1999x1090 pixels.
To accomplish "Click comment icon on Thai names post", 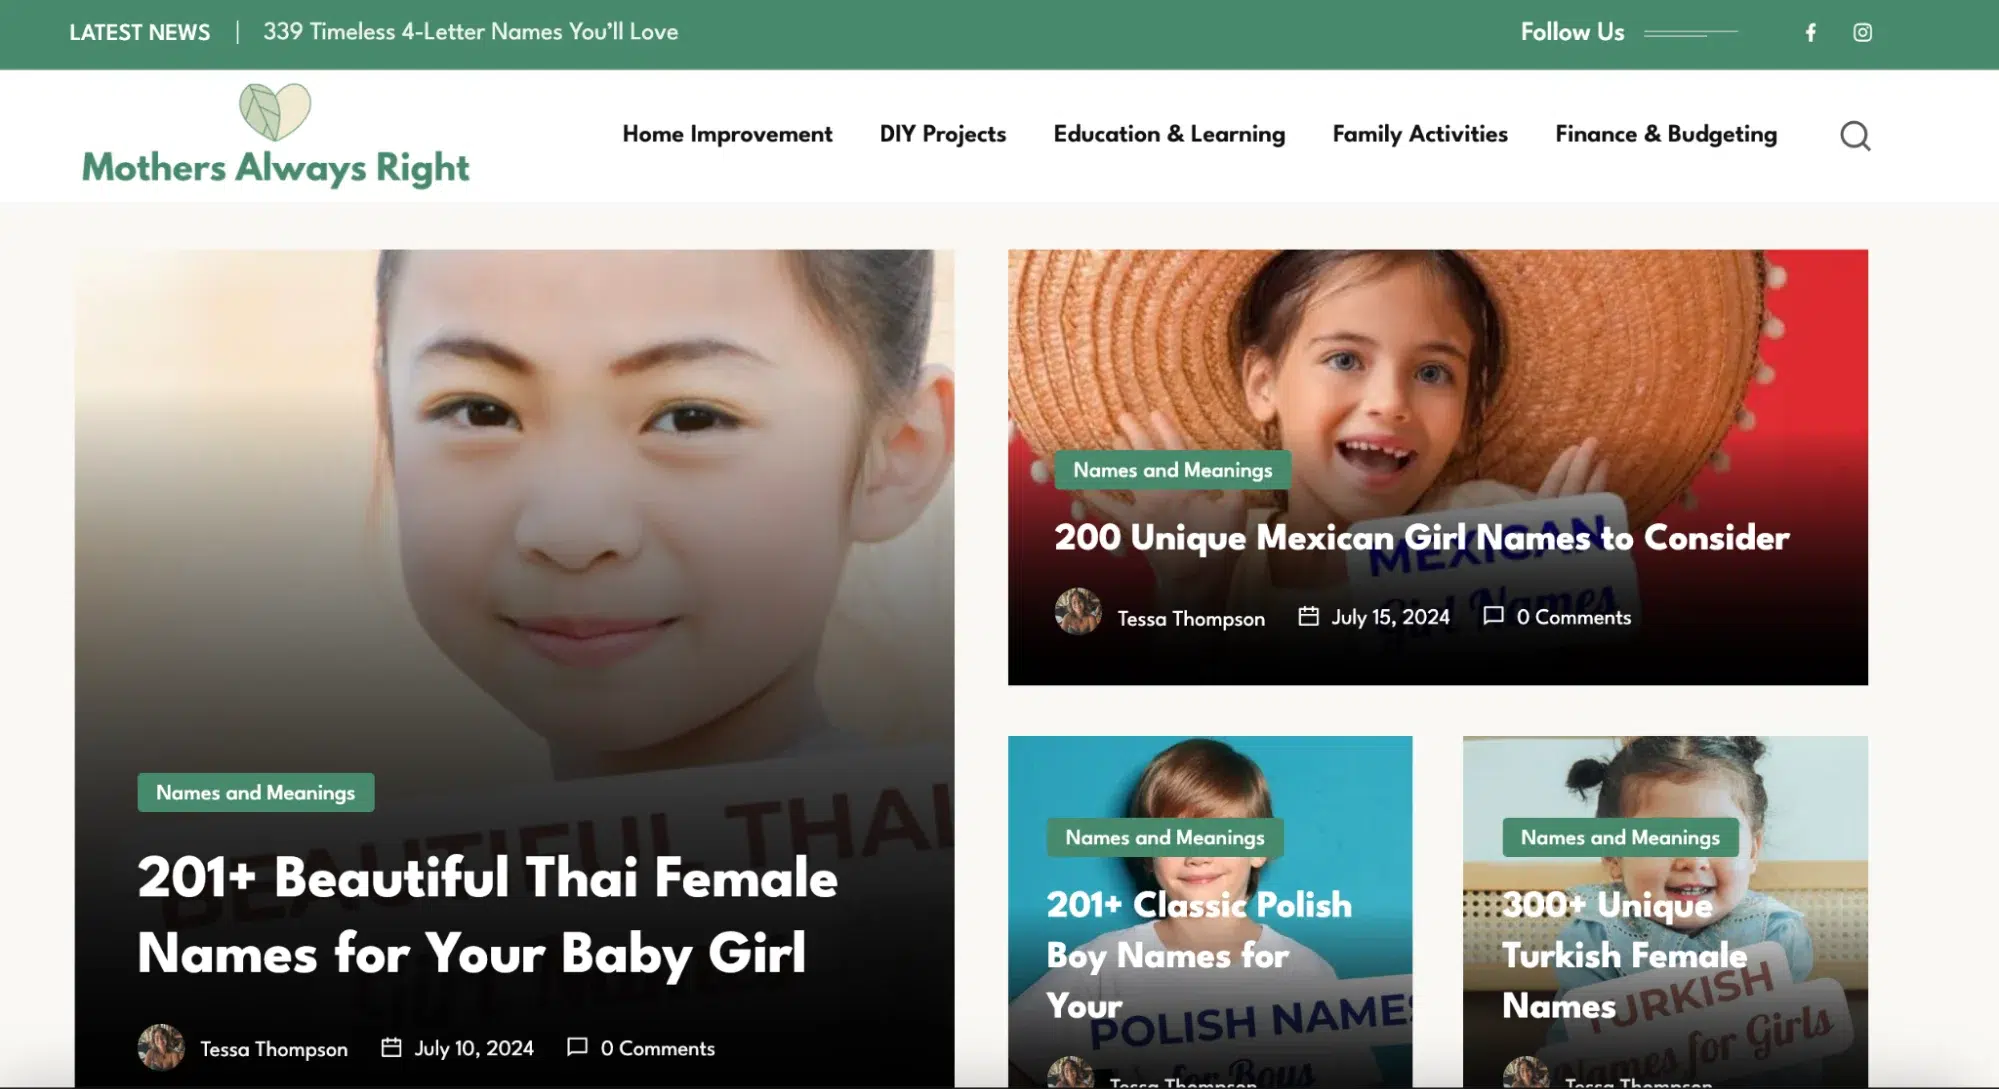I will [x=577, y=1047].
